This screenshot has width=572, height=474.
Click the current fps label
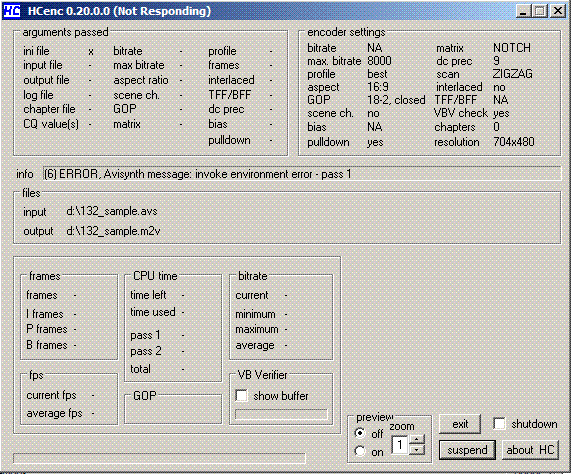point(51,395)
